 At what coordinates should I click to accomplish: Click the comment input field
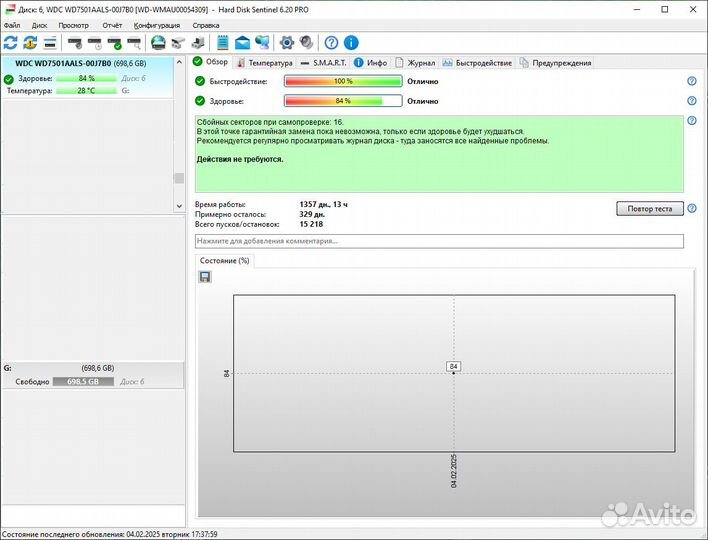point(439,241)
